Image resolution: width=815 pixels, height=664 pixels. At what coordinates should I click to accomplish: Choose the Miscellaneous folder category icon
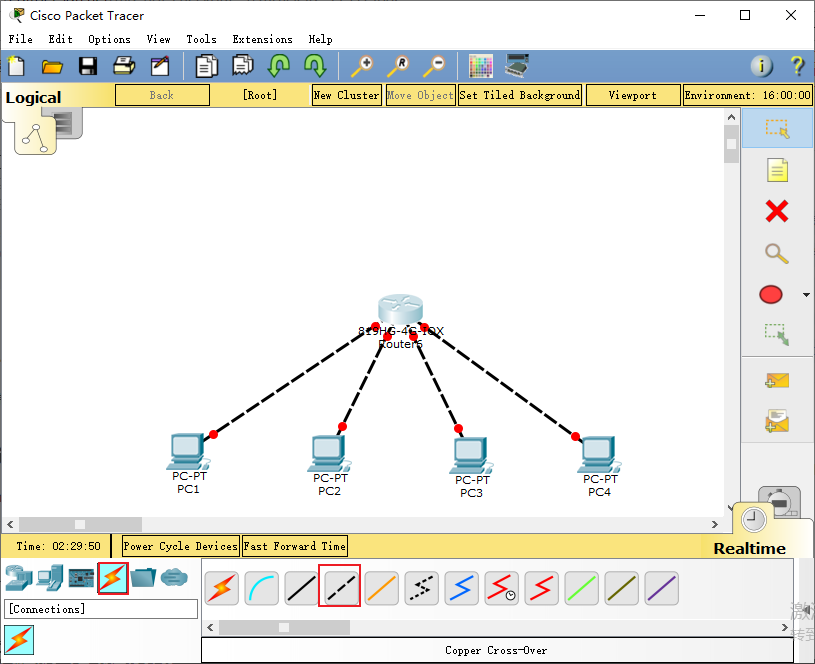pos(143,577)
